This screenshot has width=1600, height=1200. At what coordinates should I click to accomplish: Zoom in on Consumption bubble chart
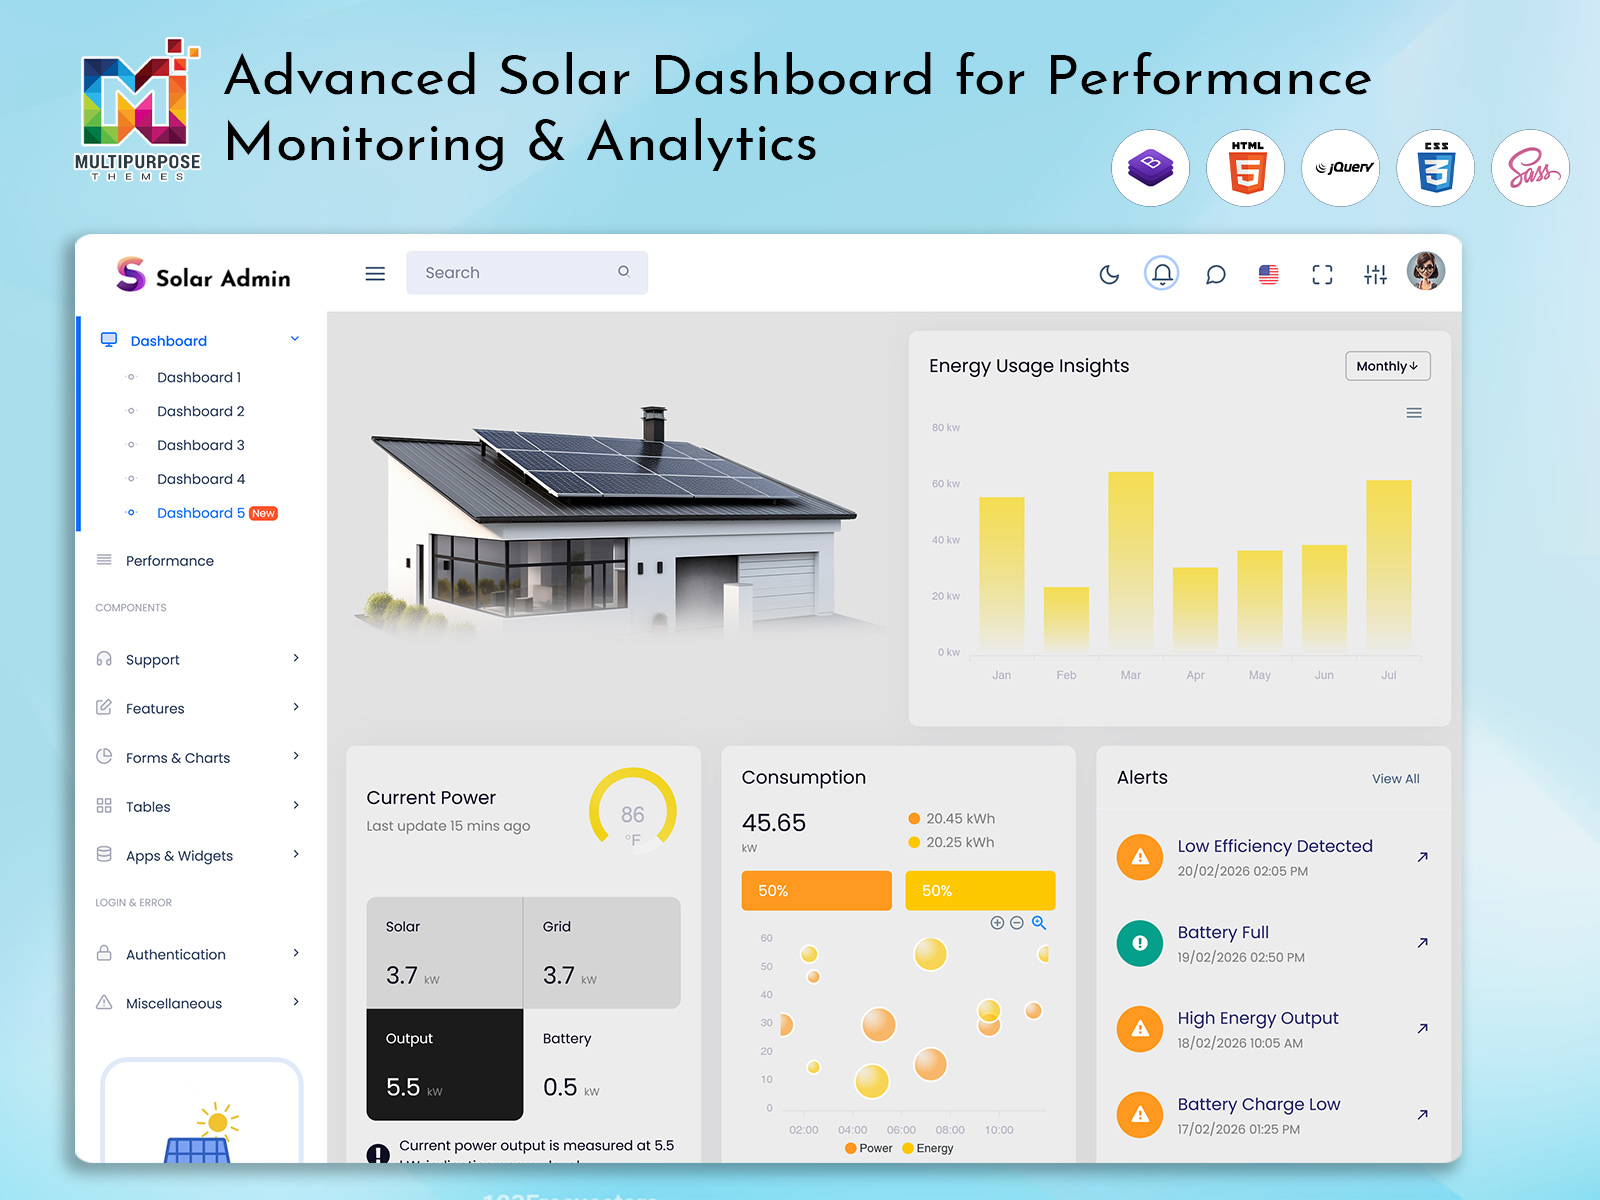tap(997, 923)
